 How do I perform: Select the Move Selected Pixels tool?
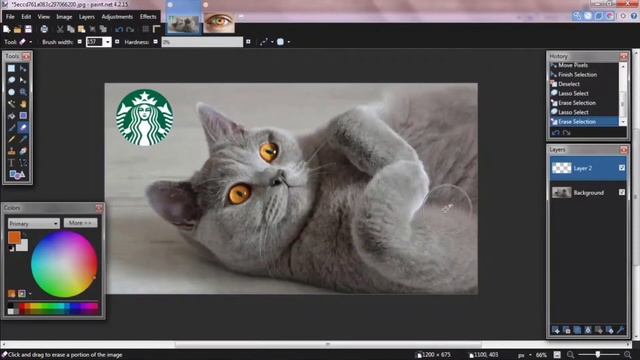click(x=23, y=68)
